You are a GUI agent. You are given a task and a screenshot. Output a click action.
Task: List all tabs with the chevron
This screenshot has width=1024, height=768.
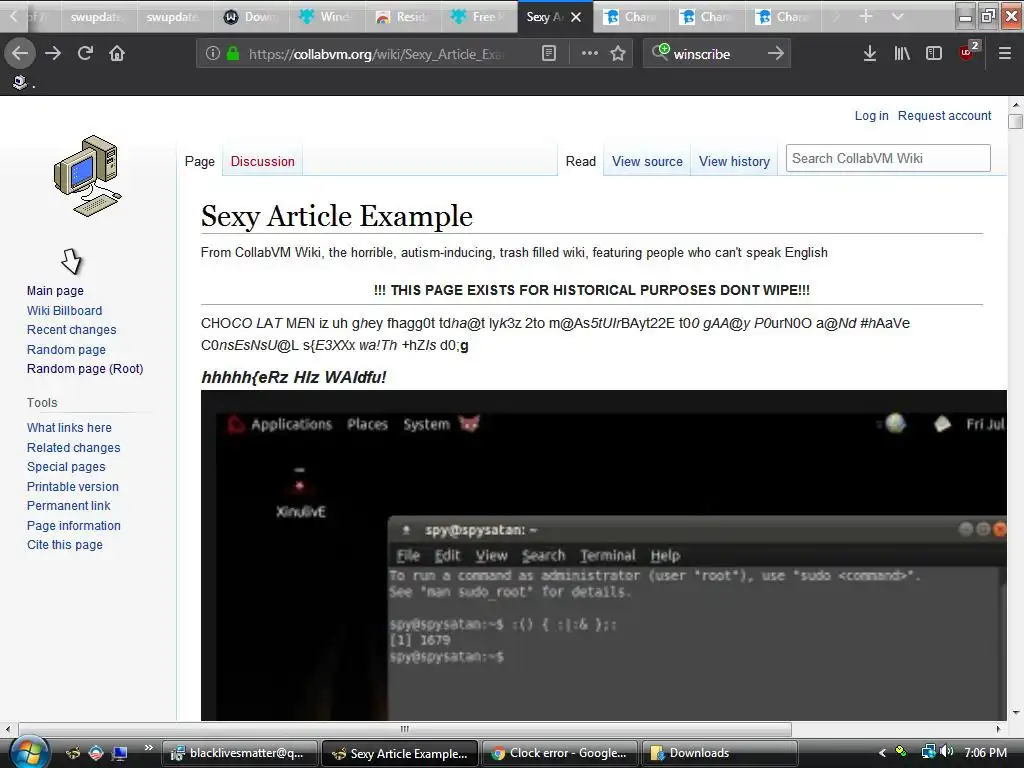click(x=898, y=16)
